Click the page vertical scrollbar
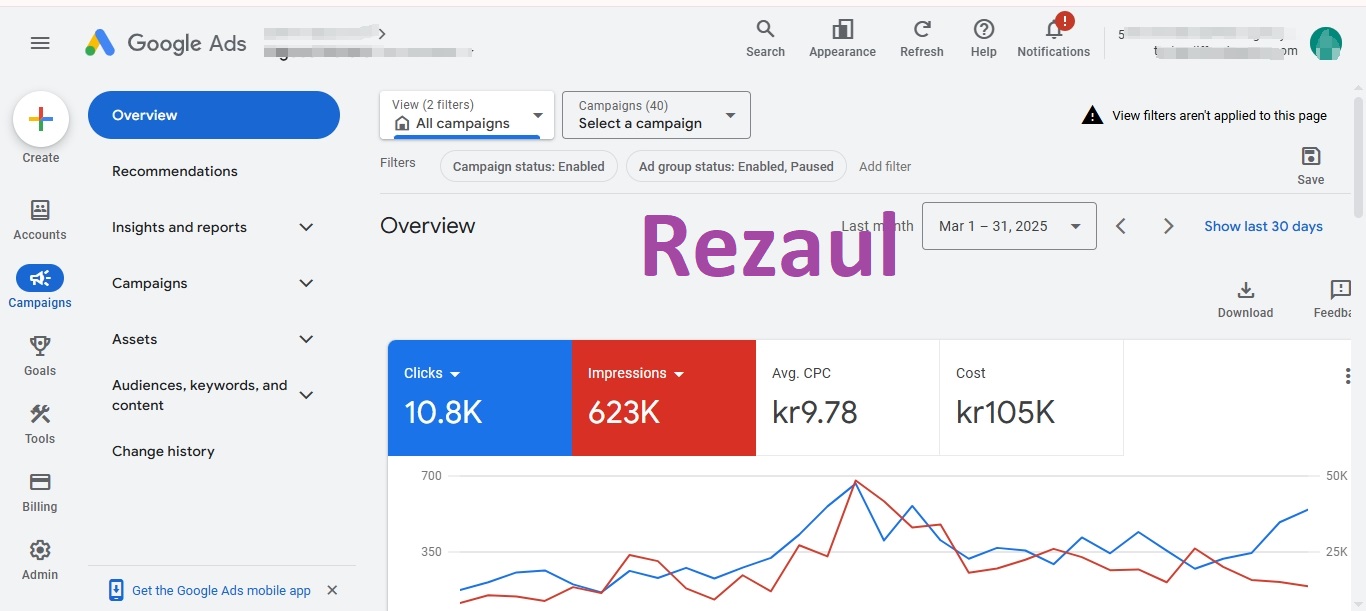The width and height of the screenshot is (1366, 611). 1358,155
